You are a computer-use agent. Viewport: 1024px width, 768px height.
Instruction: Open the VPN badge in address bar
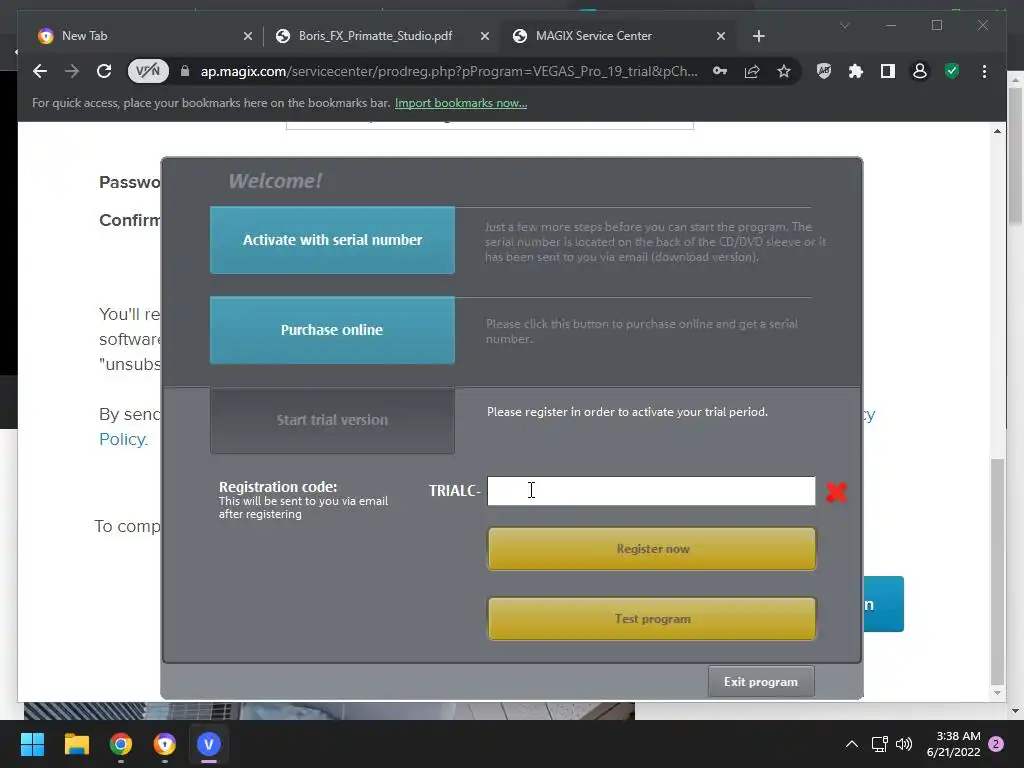point(148,71)
